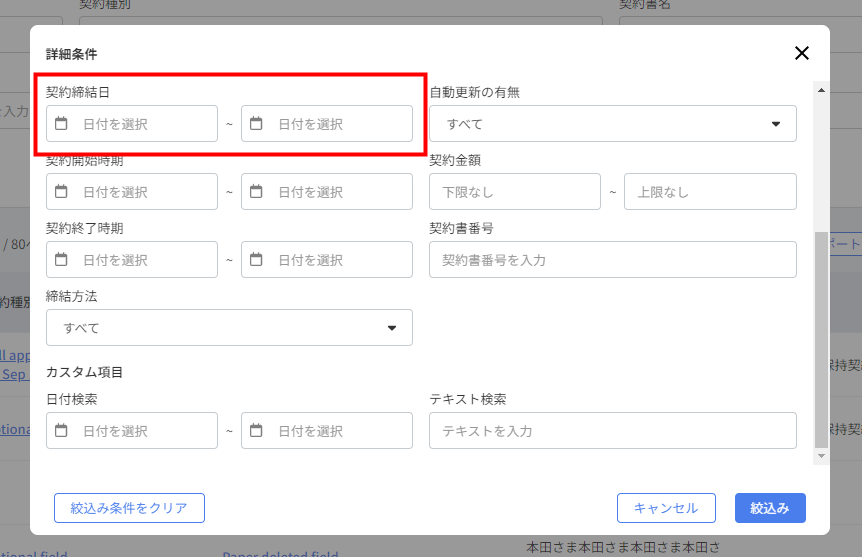
Task: Click calendar icon in 契約終了時期 end date
Action: (x=256, y=259)
